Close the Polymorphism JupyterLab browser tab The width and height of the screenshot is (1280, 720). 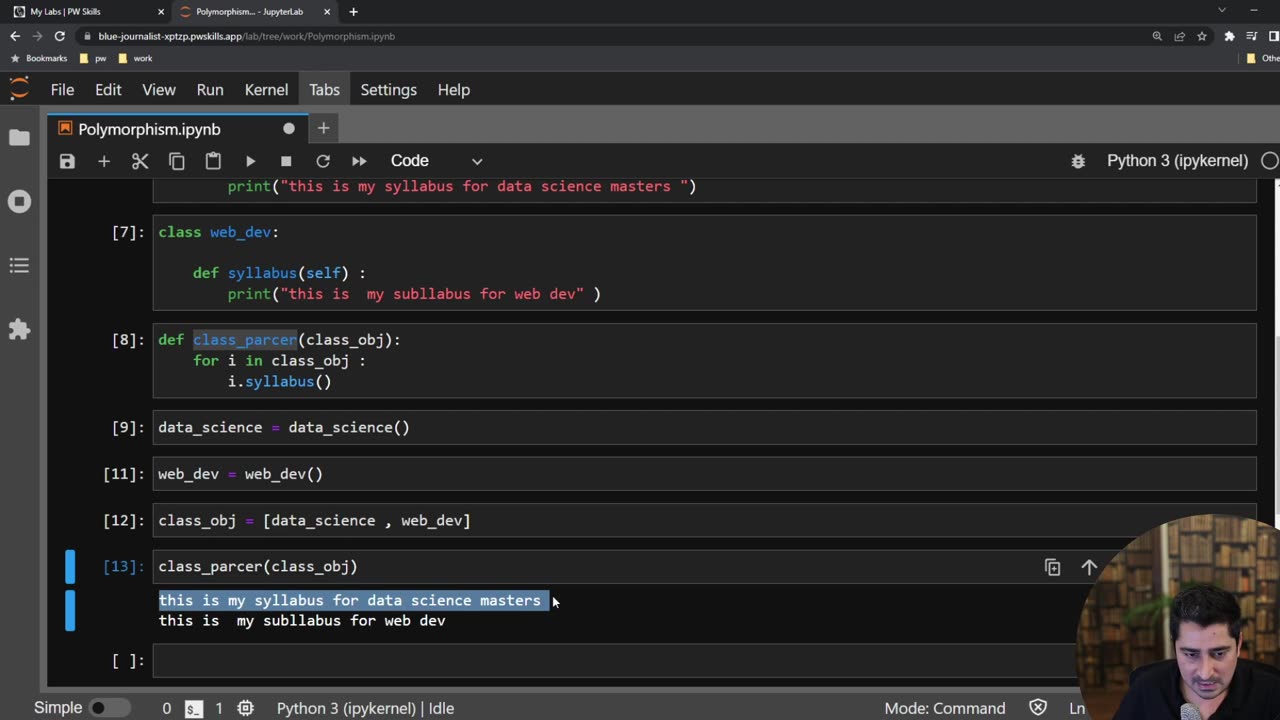pos(326,12)
